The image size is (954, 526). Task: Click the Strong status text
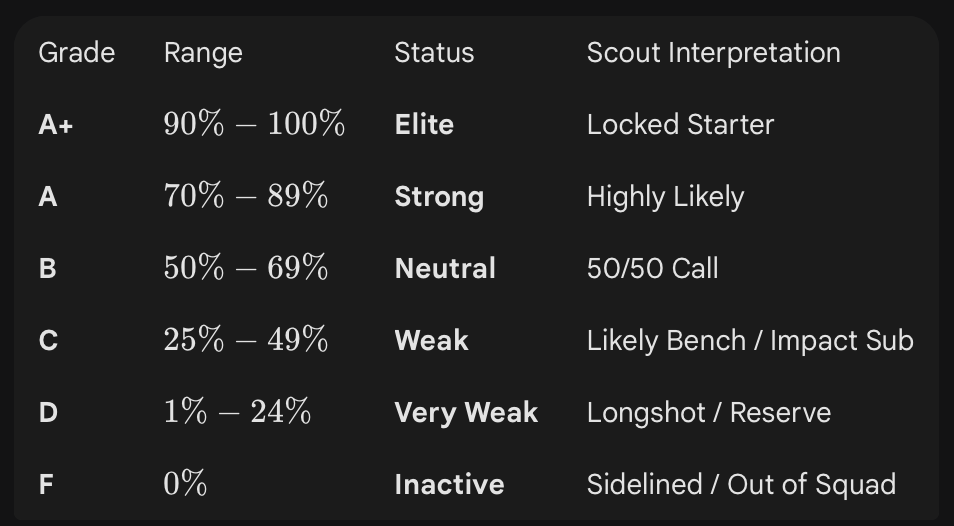tap(439, 197)
